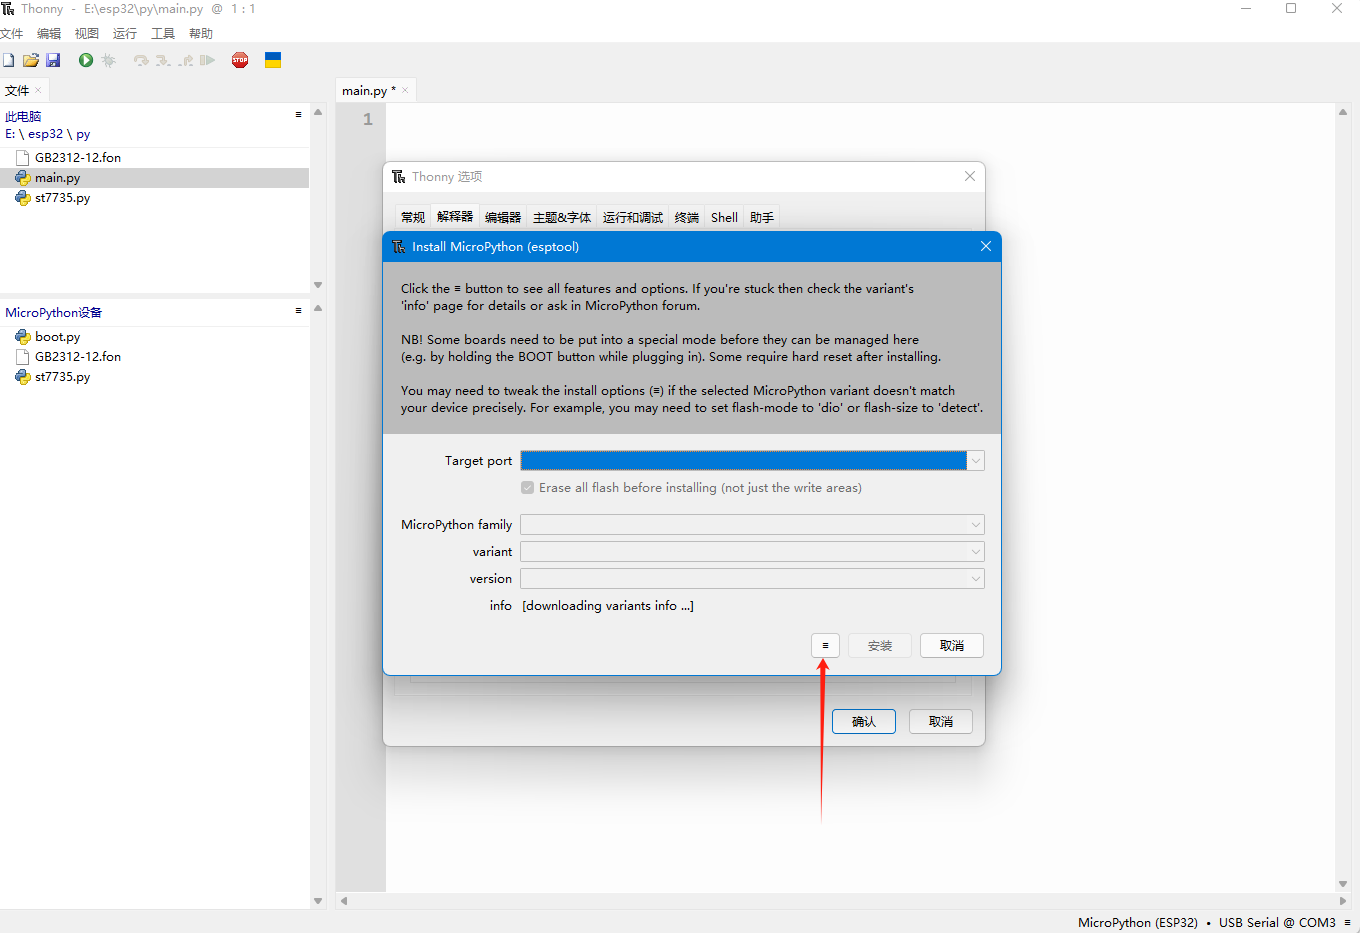The width and height of the screenshot is (1360, 933).
Task: Open the local files panel menu icon
Action: tap(298, 115)
